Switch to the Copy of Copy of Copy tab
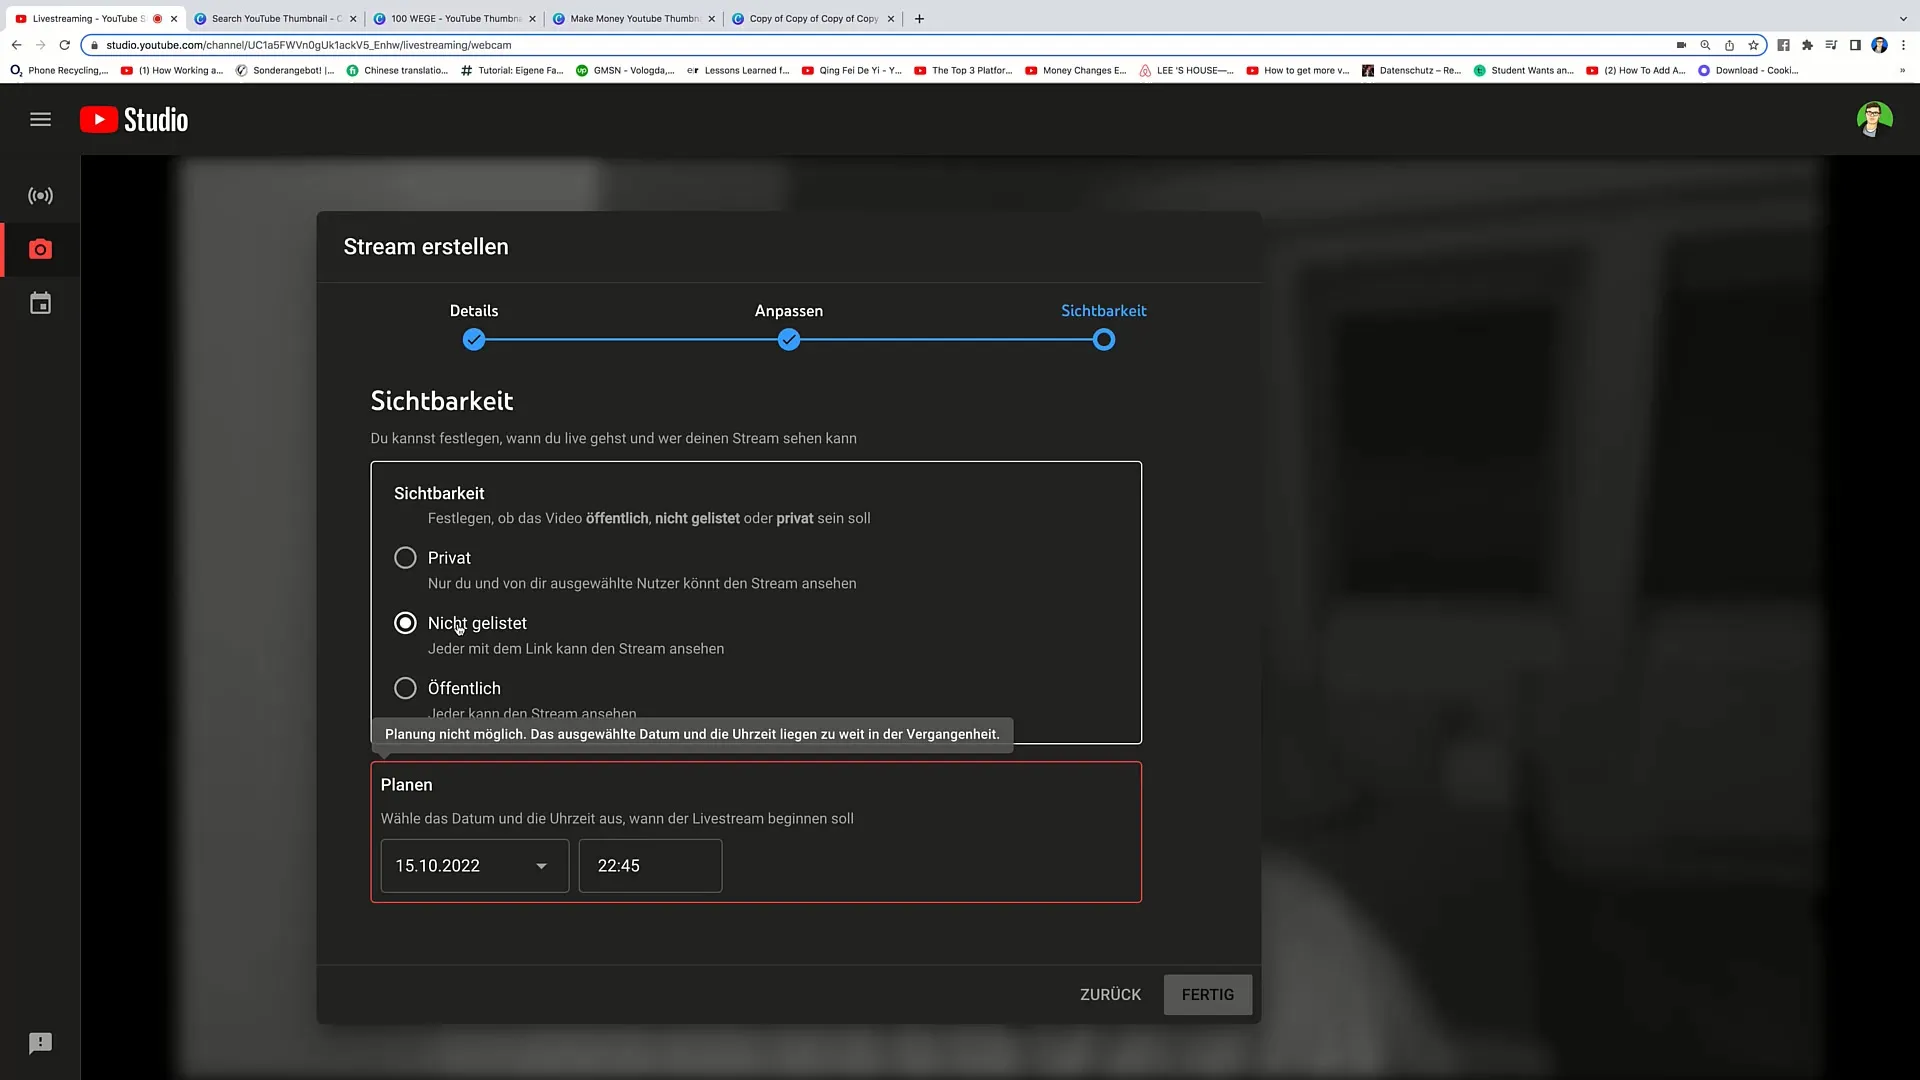 click(813, 18)
